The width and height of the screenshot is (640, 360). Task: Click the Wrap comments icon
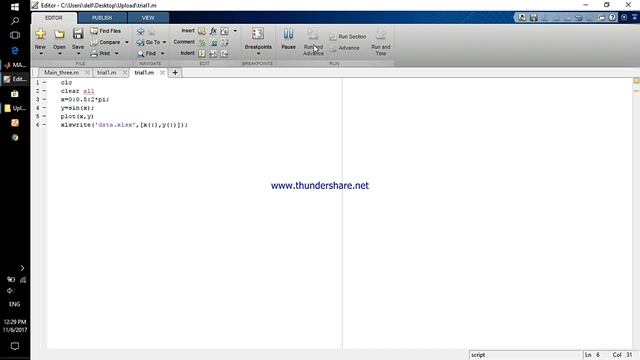[224, 42]
